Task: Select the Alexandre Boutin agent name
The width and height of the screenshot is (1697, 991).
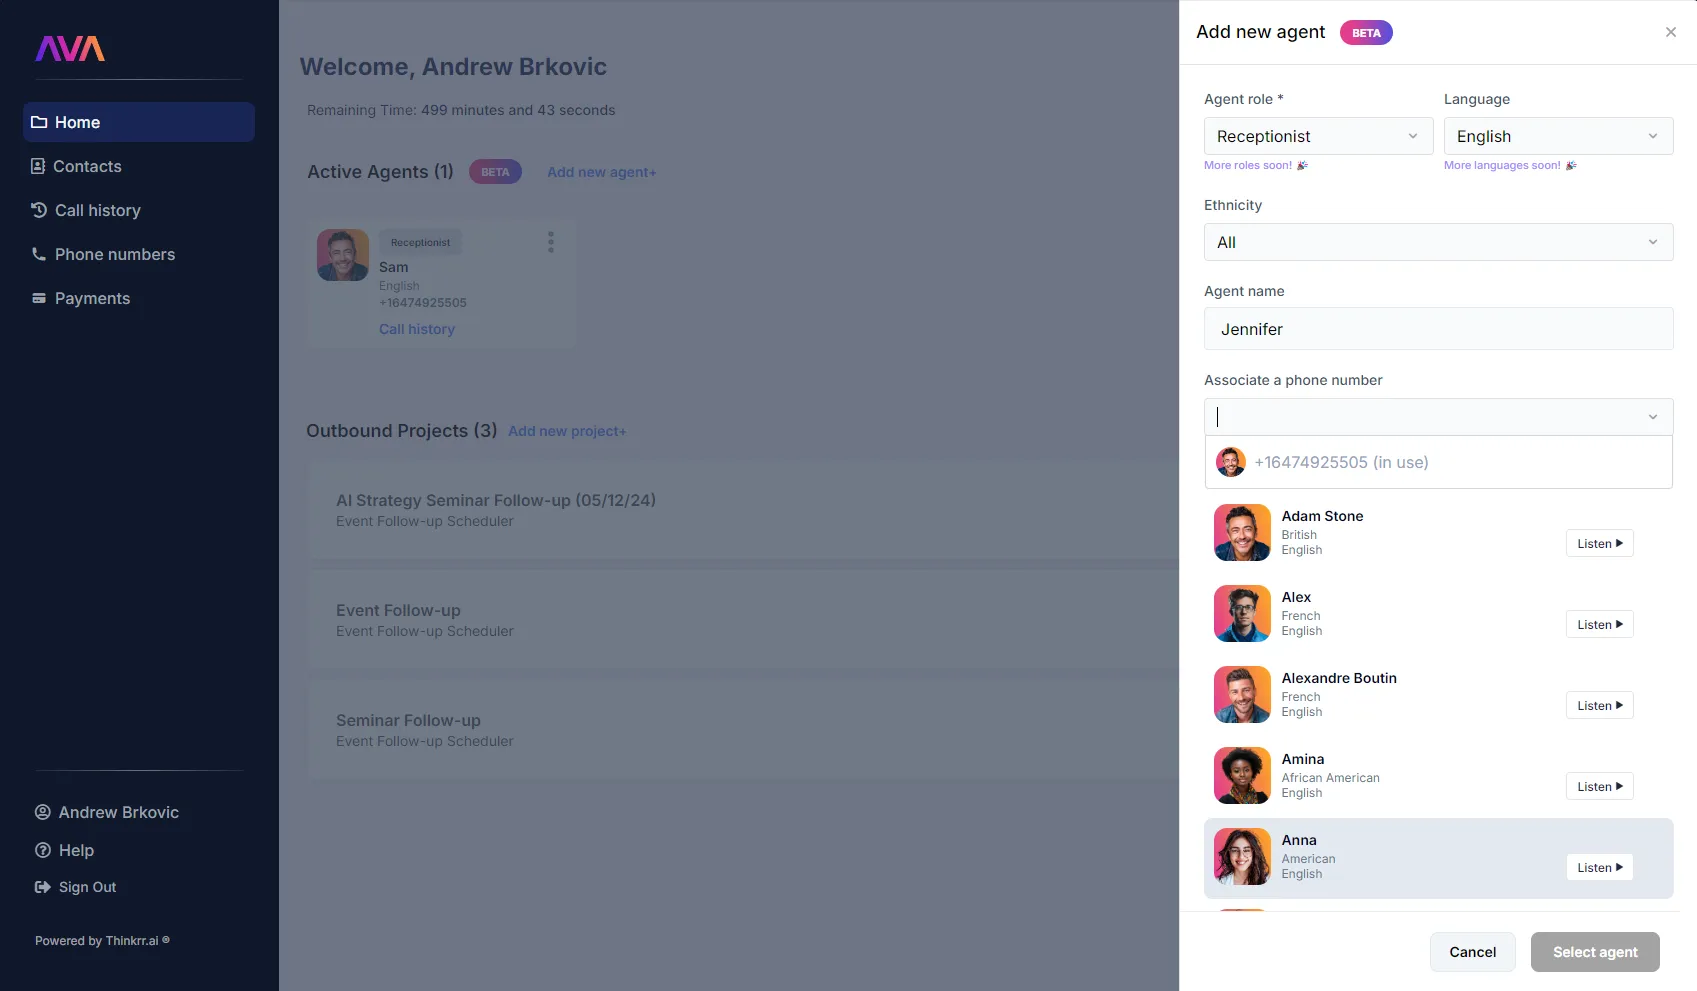Action: [x=1339, y=678]
